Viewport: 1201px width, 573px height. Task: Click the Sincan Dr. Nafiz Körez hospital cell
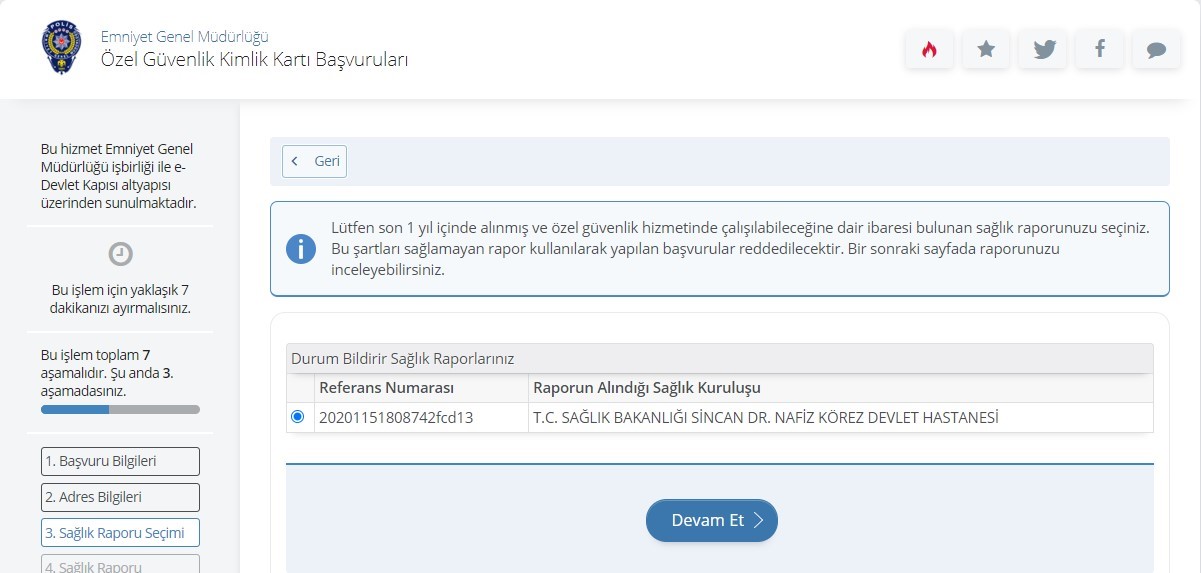(x=766, y=418)
